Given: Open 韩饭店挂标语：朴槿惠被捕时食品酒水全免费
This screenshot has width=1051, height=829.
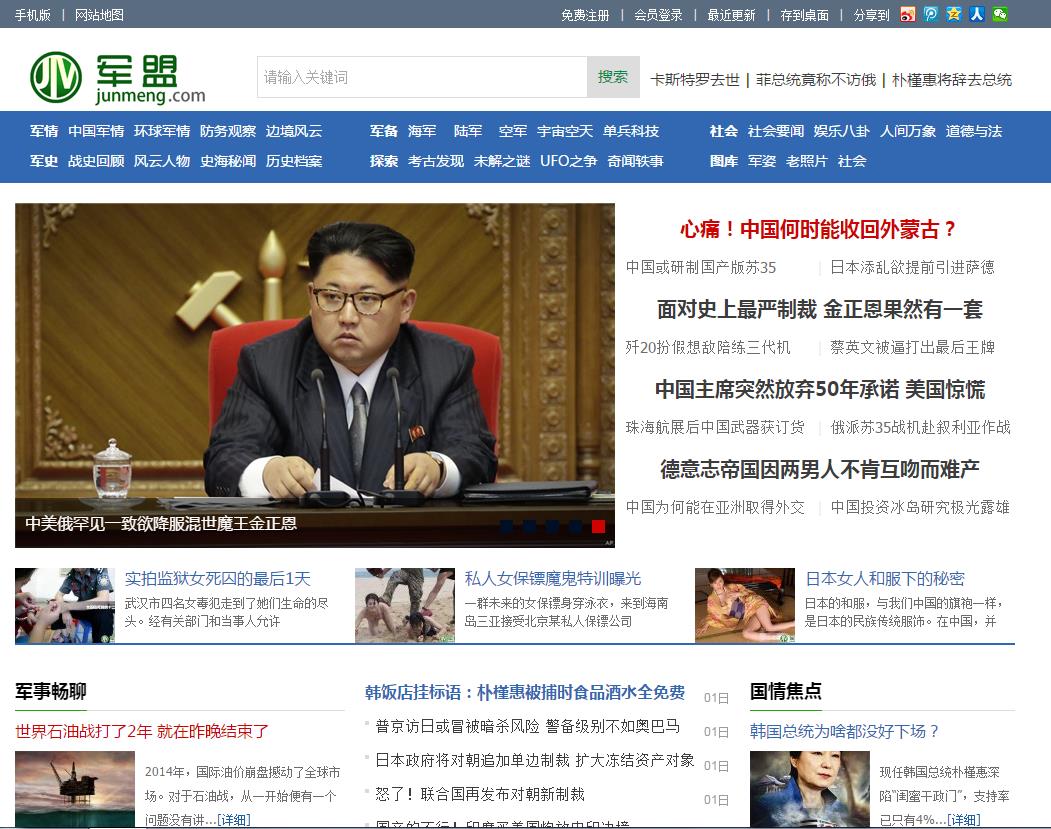Looking at the screenshot, I should (x=525, y=692).
